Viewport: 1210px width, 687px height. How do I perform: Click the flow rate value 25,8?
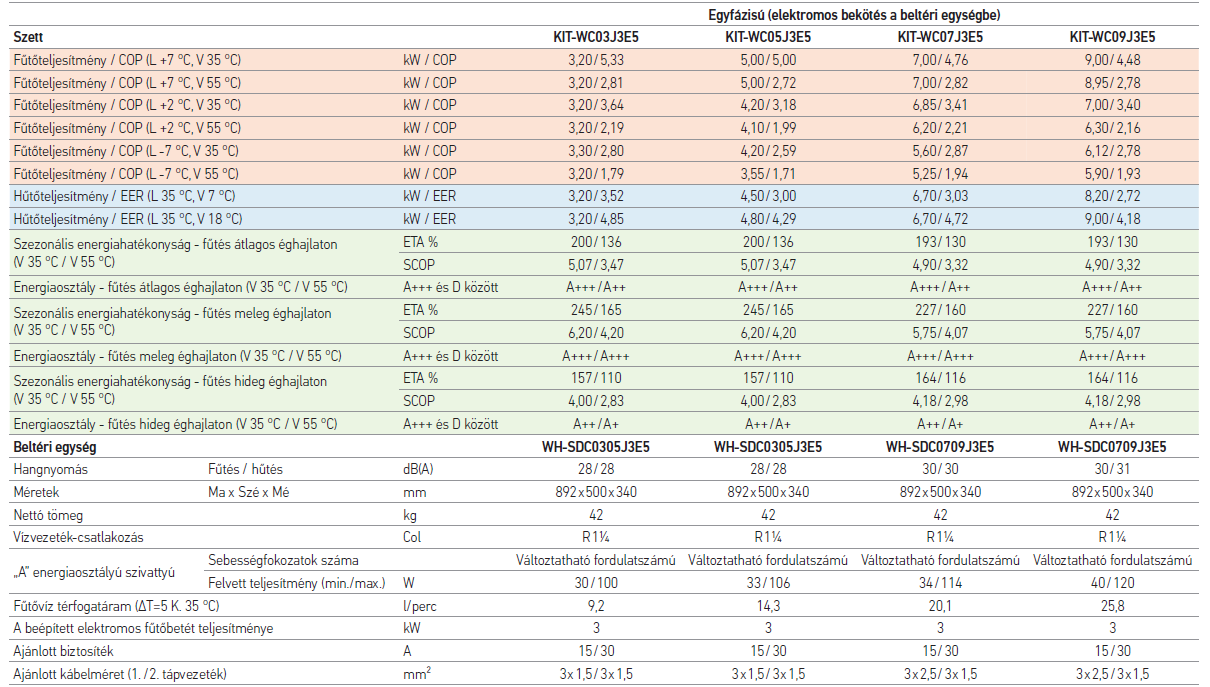coord(1112,606)
